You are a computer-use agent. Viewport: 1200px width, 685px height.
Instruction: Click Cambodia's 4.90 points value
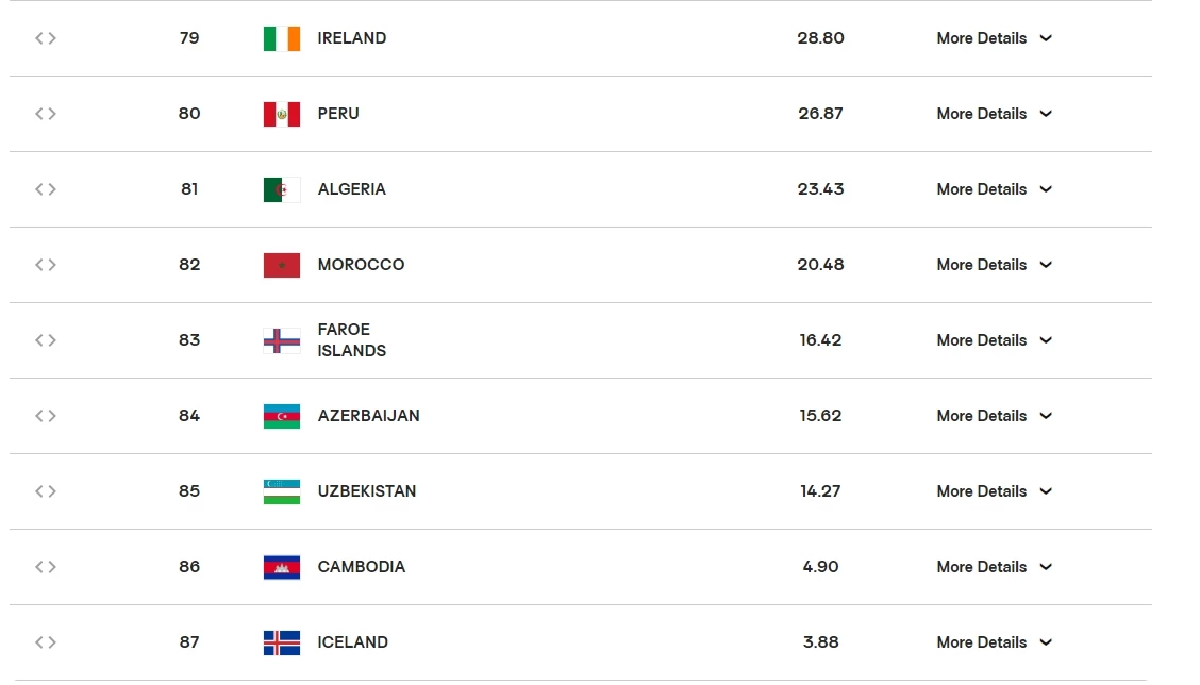820,567
